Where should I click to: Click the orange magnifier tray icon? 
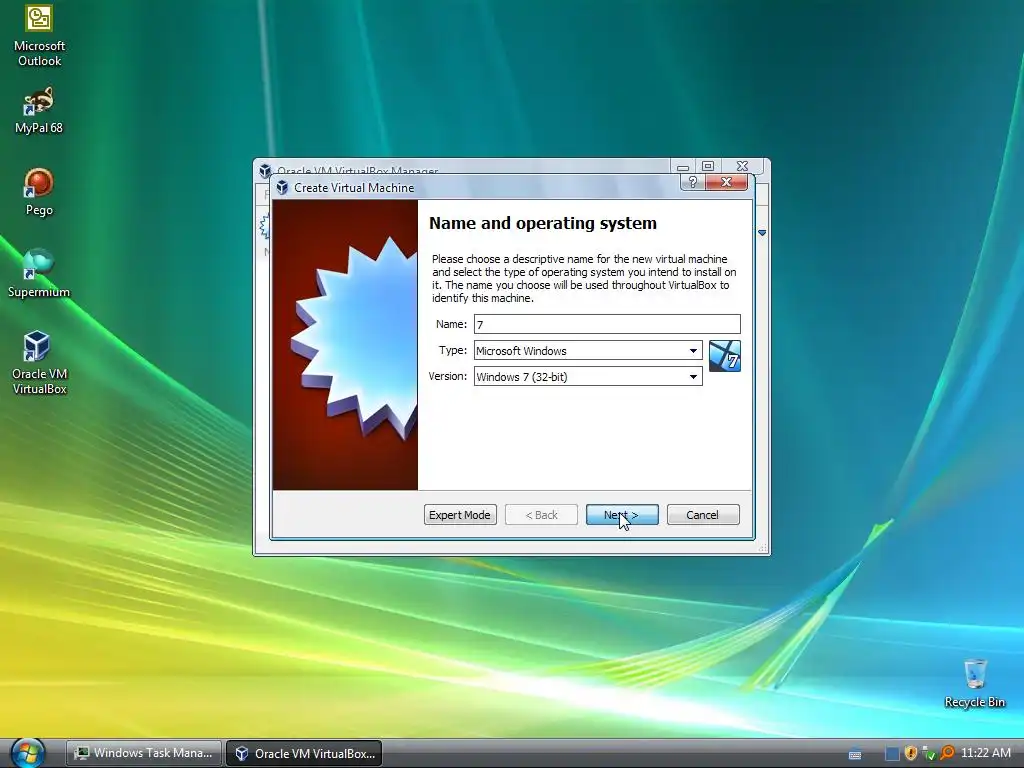[x=947, y=753]
